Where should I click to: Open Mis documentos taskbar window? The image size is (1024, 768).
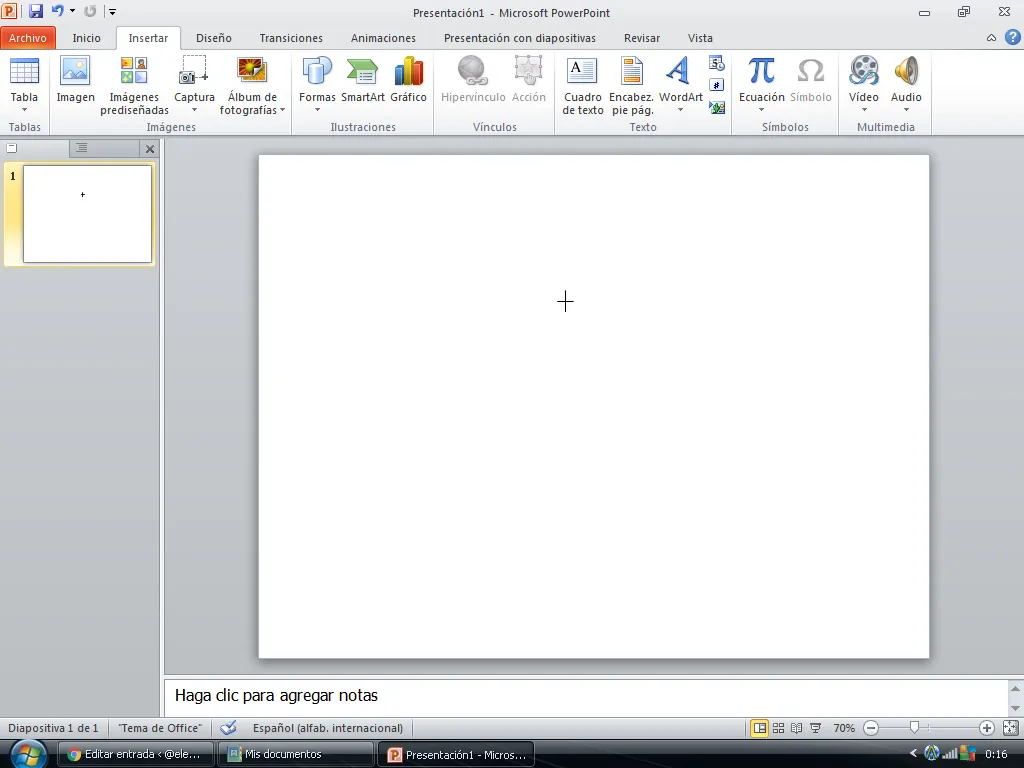tap(296, 754)
